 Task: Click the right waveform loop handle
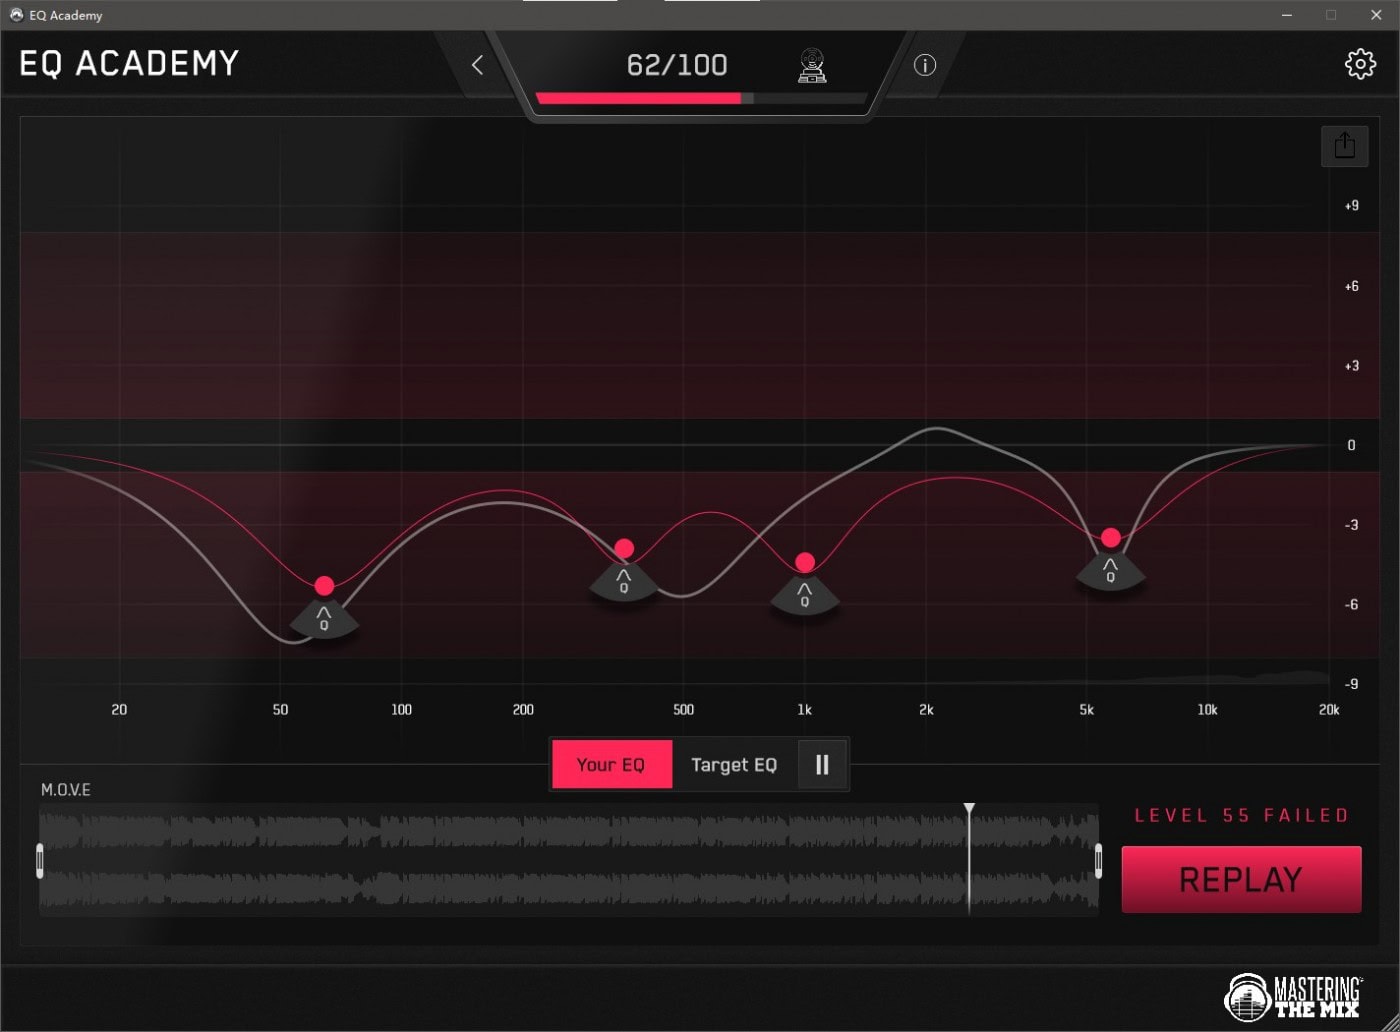pos(1098,861)
